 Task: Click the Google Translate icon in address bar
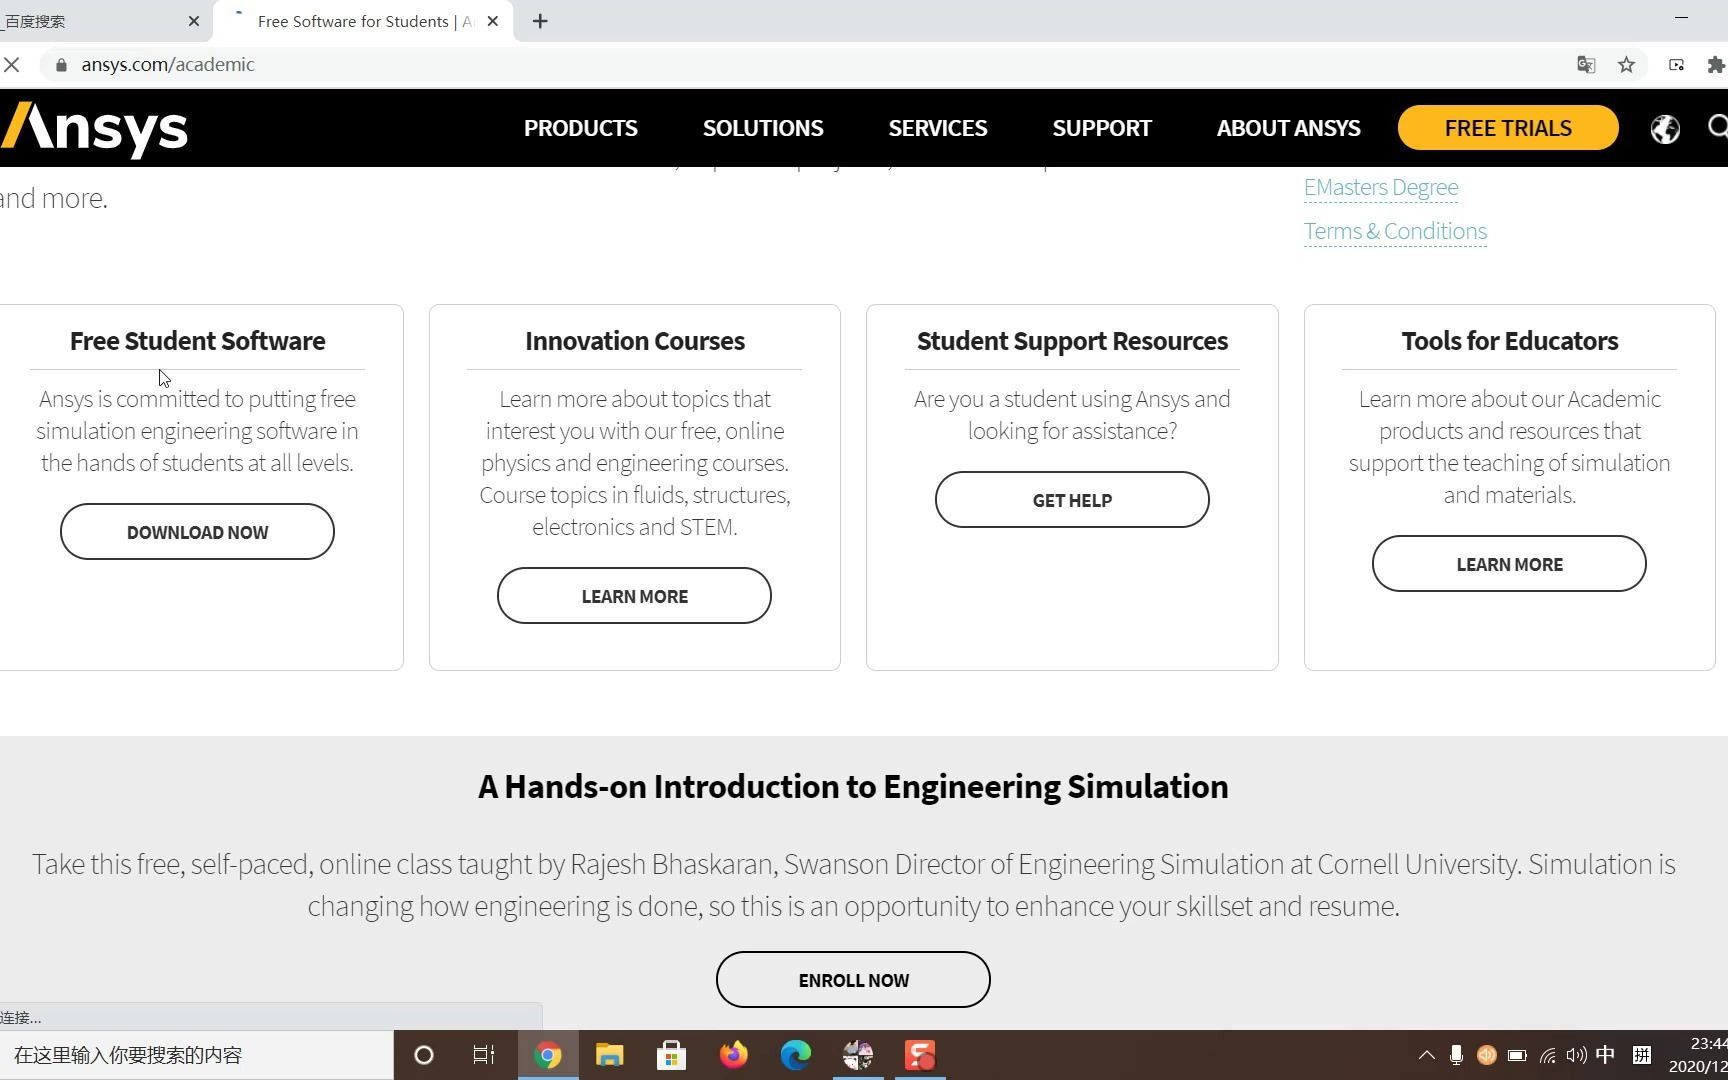(1586, 65)
